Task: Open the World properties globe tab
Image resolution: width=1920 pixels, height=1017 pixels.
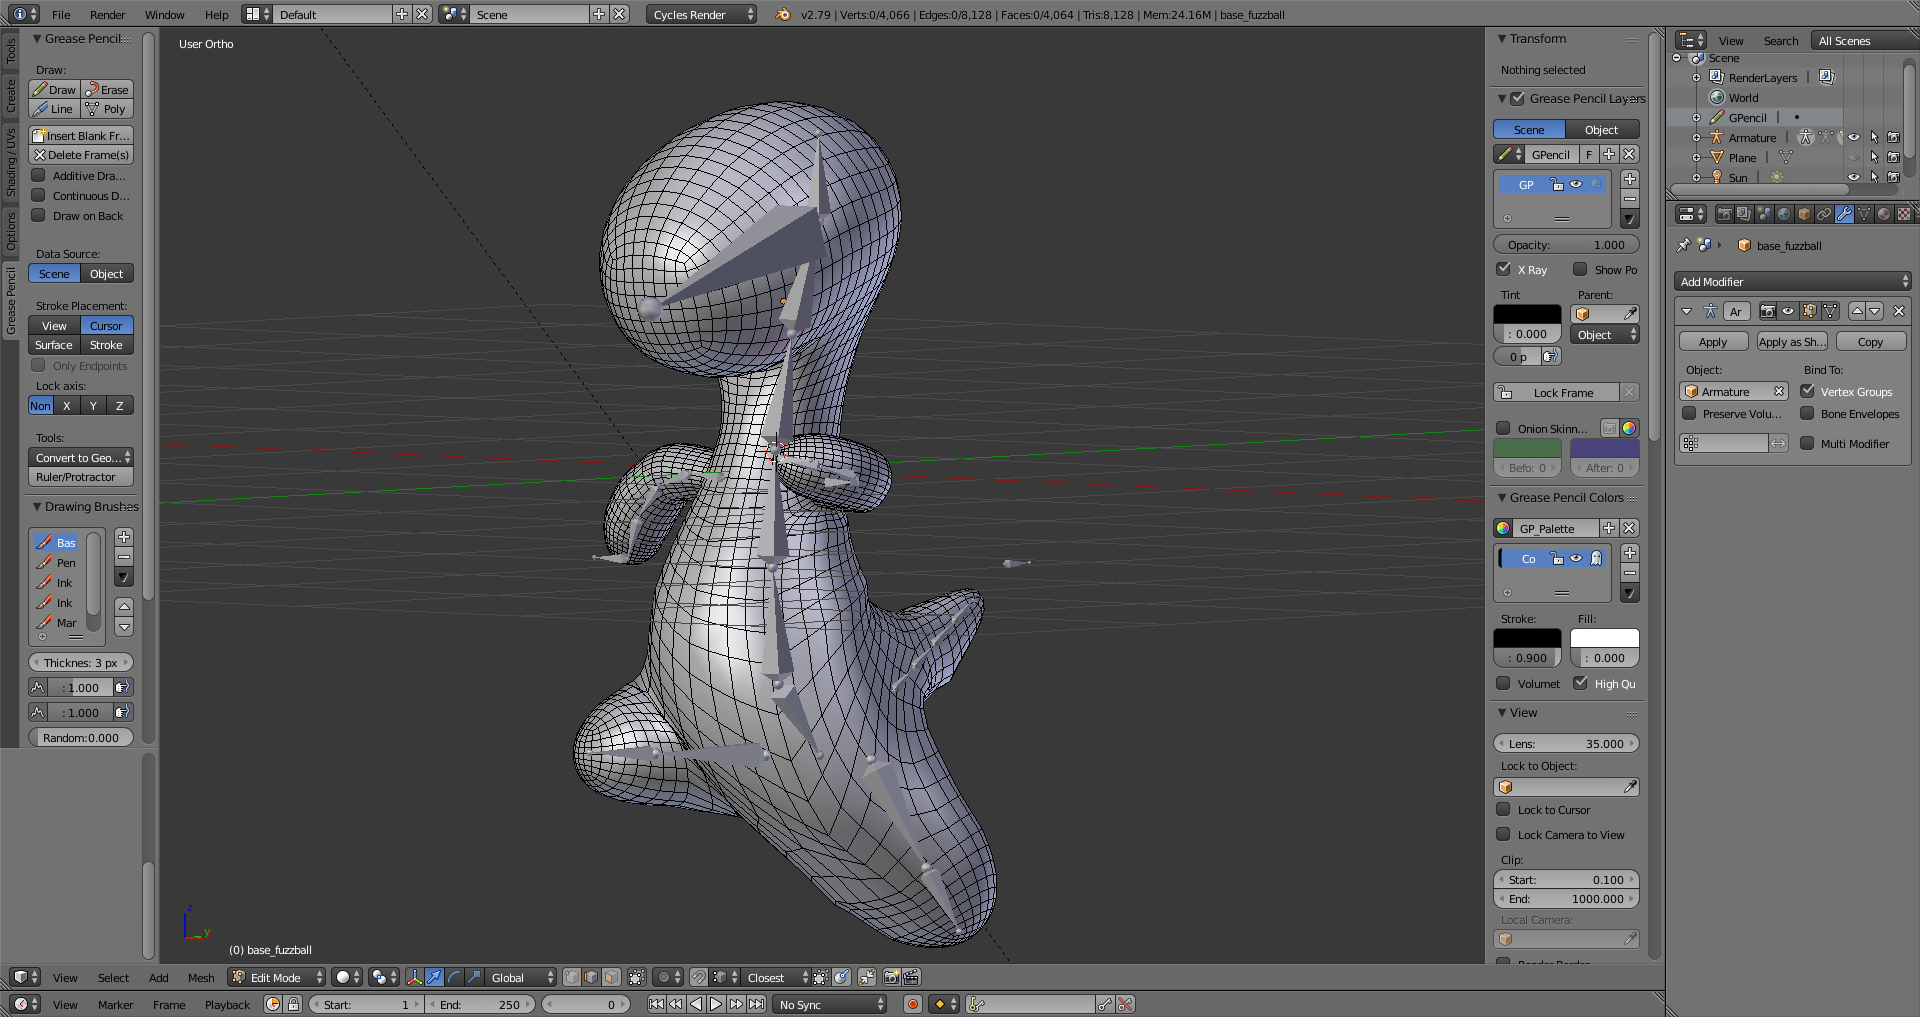Action: tap(1784, 214)
